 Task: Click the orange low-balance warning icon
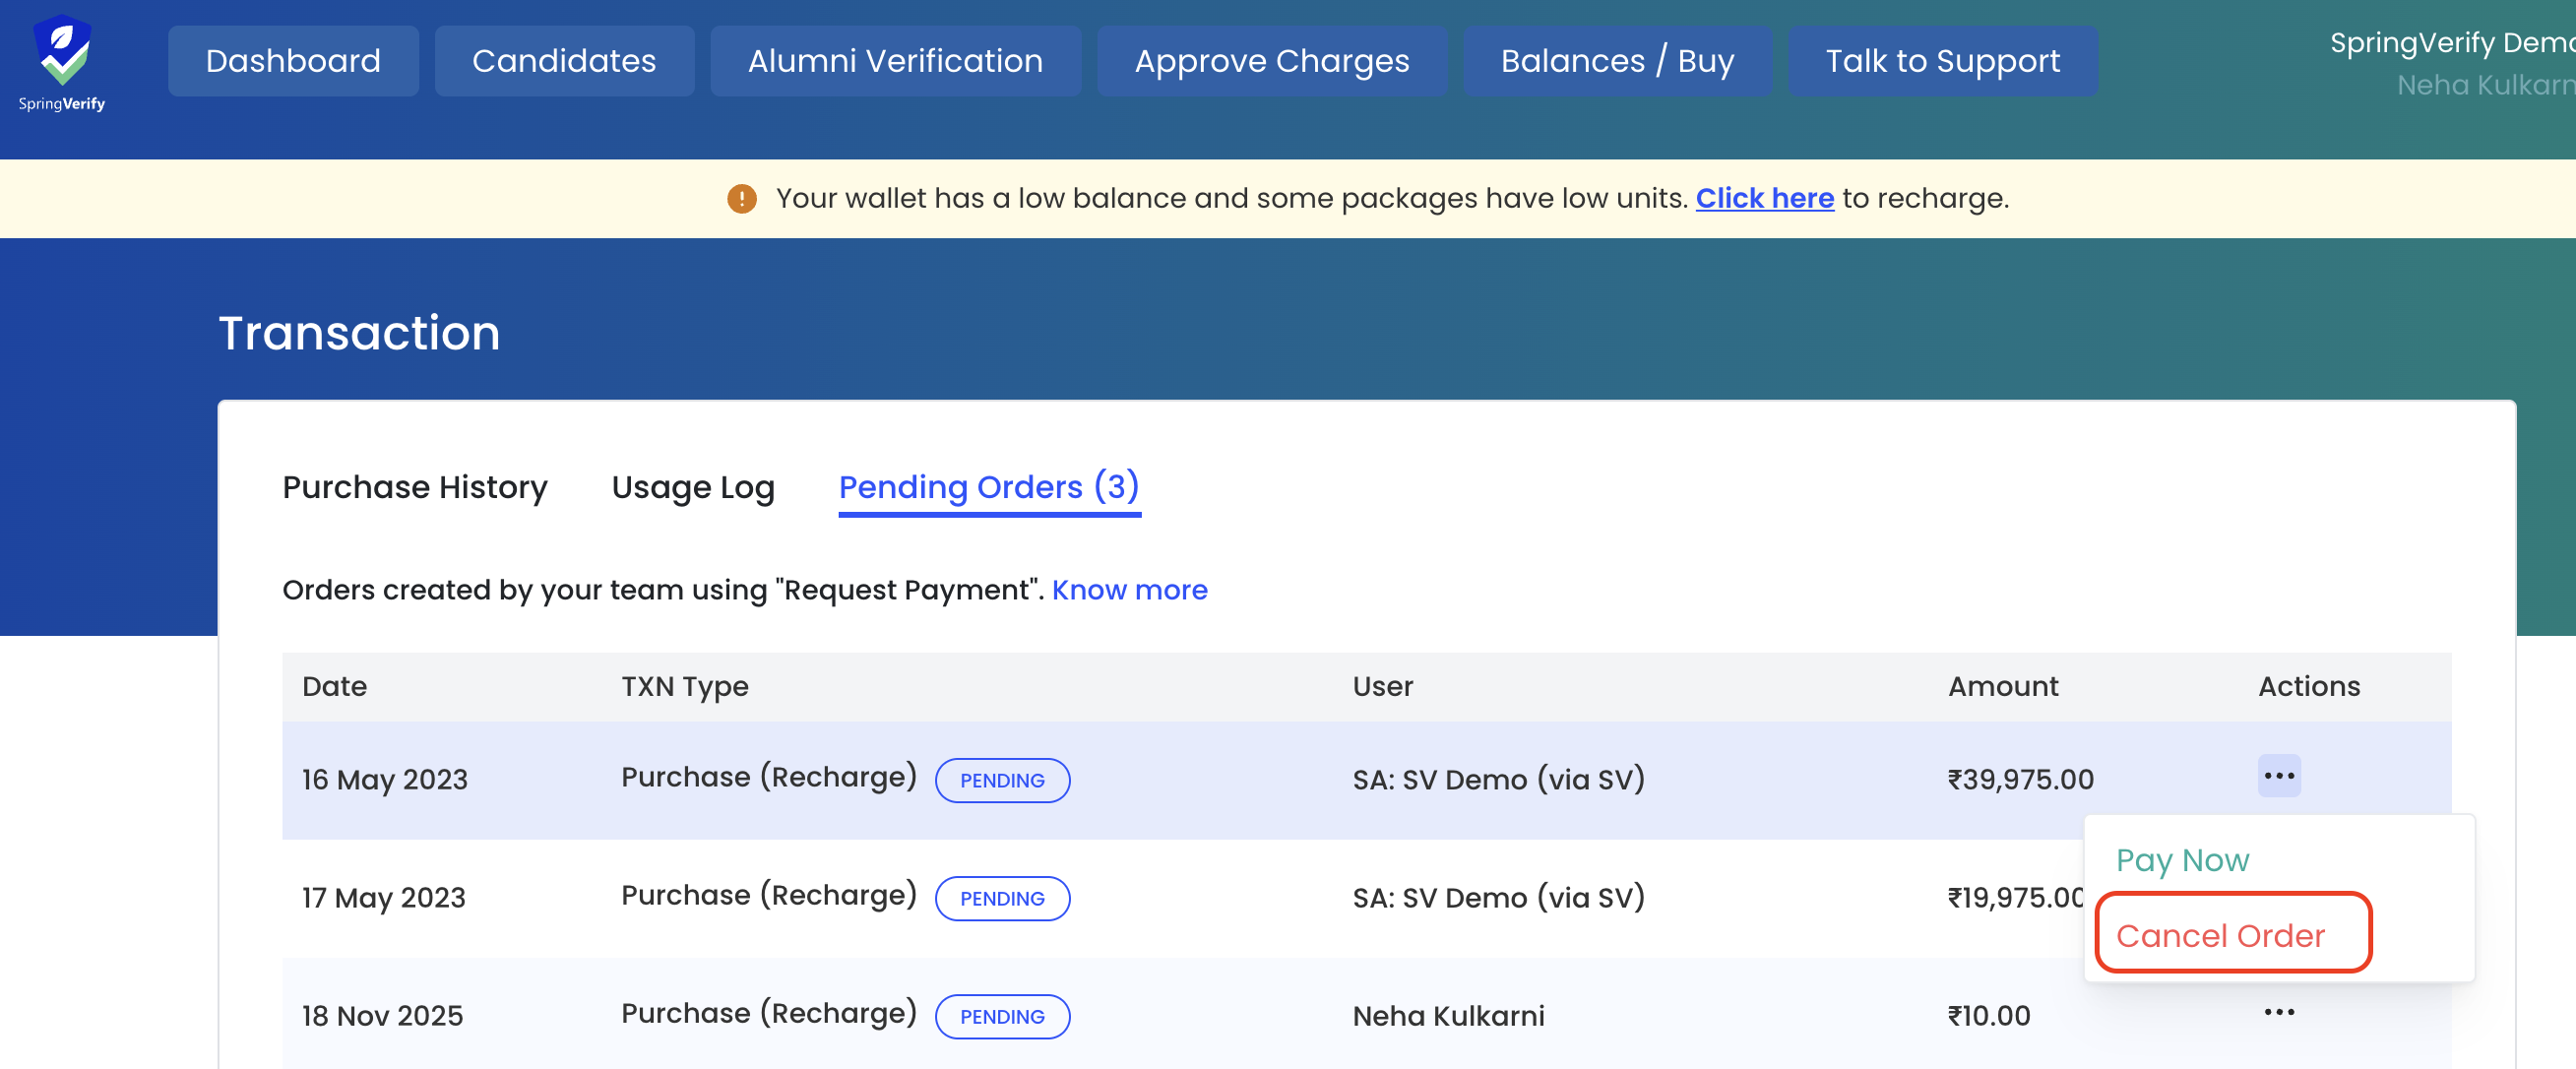tap(741, 199)
